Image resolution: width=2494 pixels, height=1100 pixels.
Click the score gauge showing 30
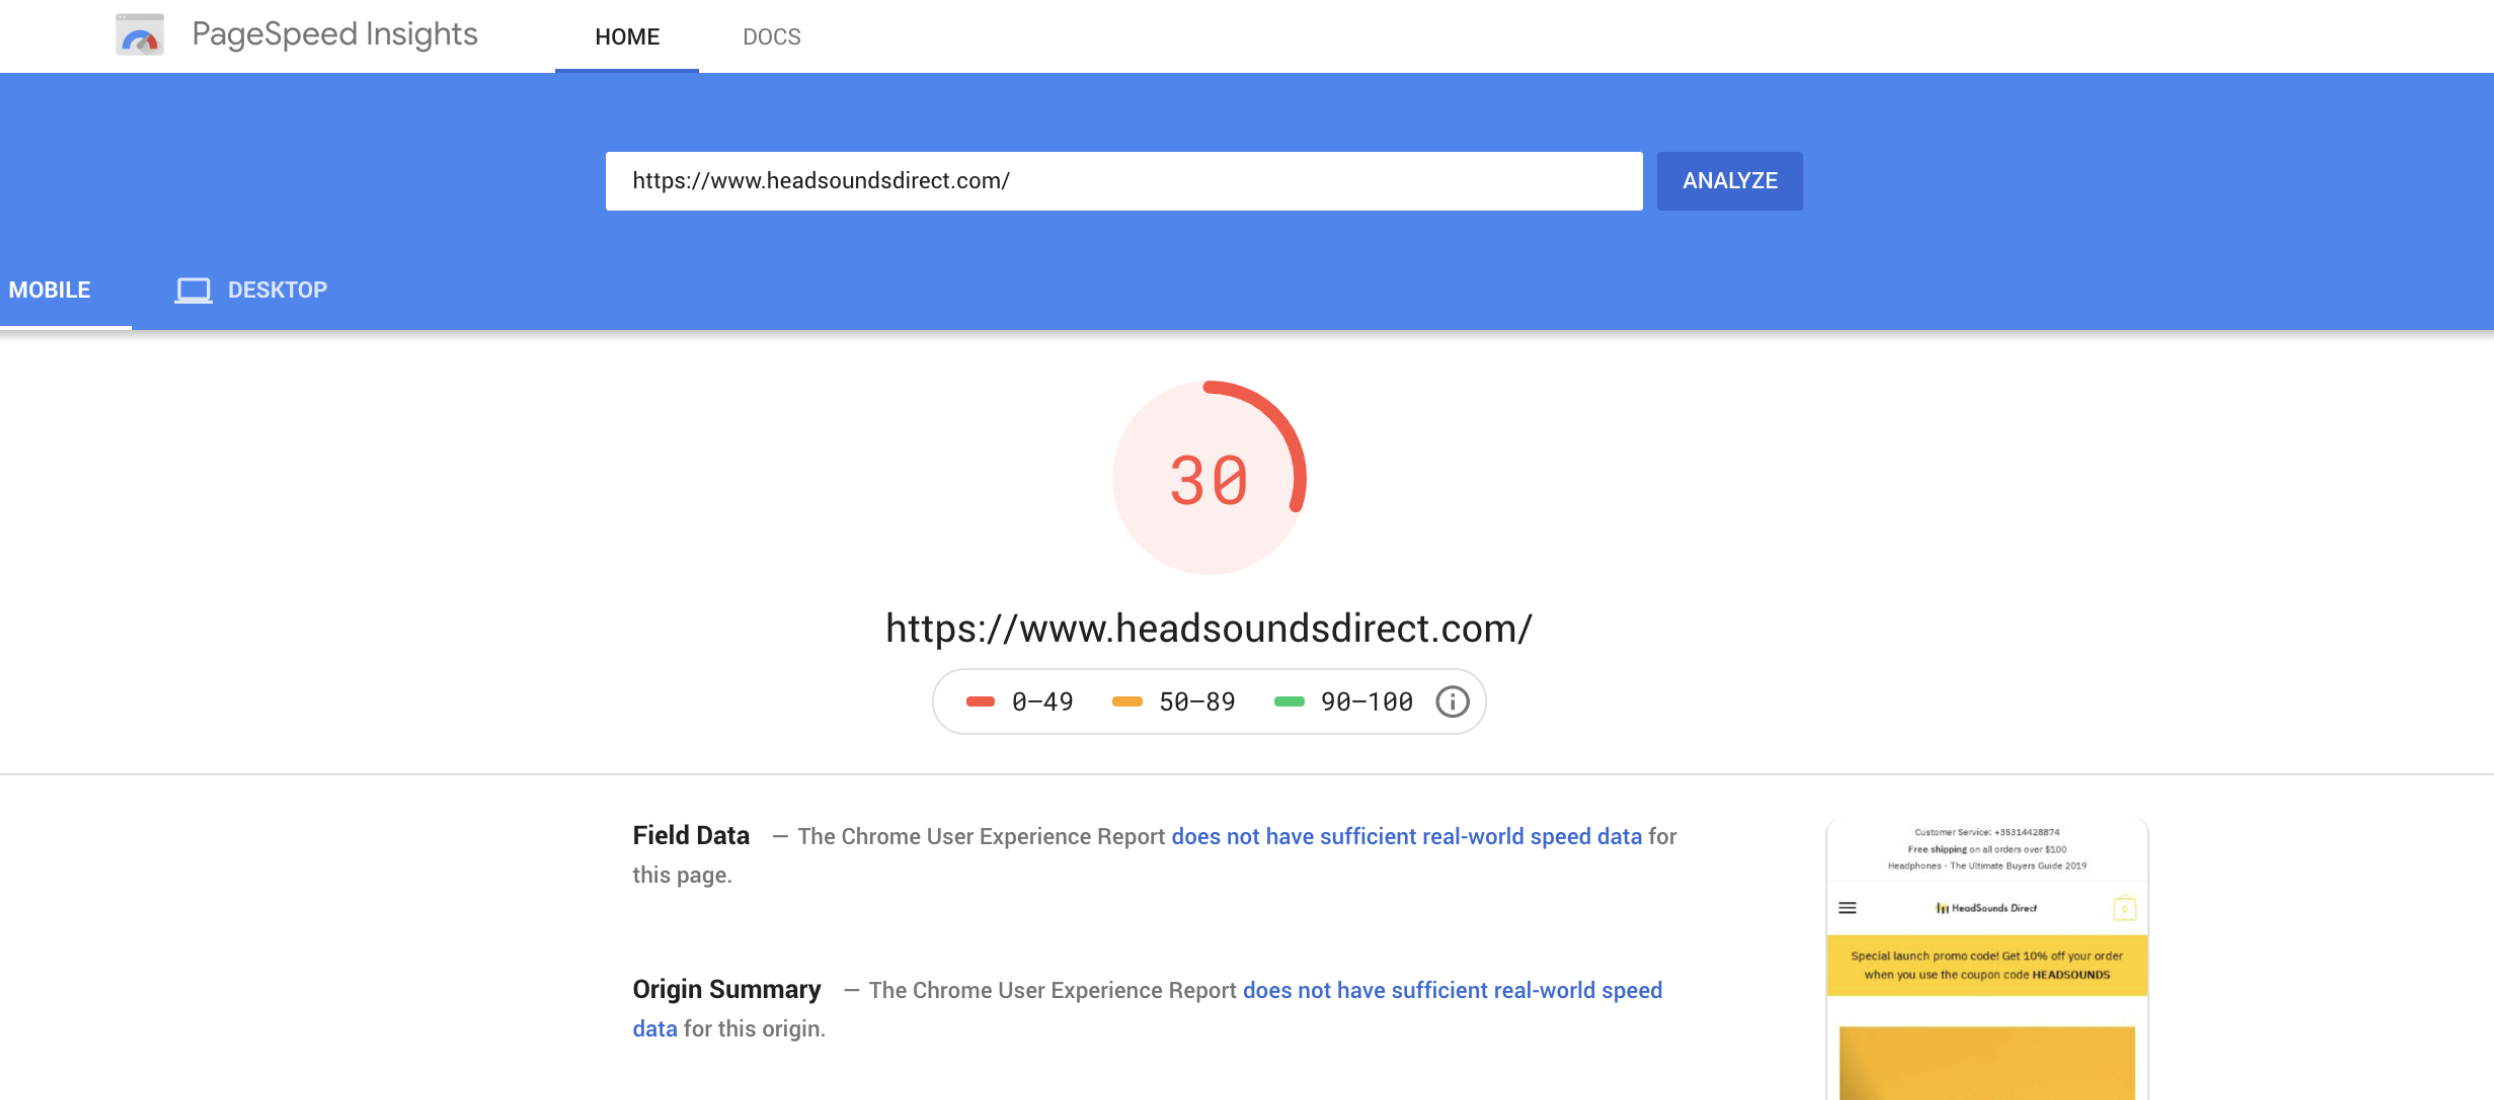pyautogui.click(x=1209, y=478)
